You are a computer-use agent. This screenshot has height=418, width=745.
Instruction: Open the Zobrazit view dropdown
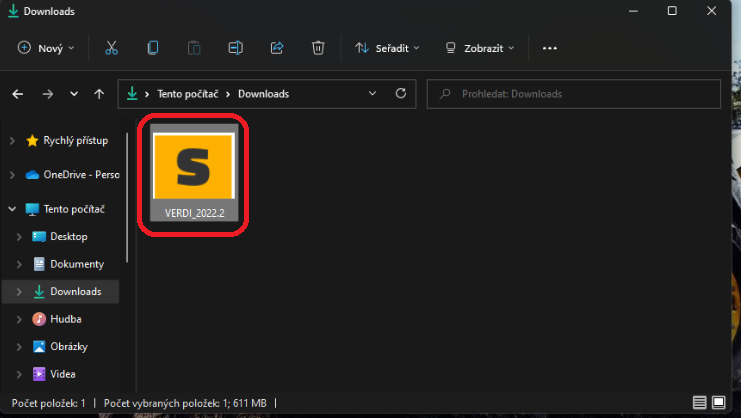click(480, 48)
